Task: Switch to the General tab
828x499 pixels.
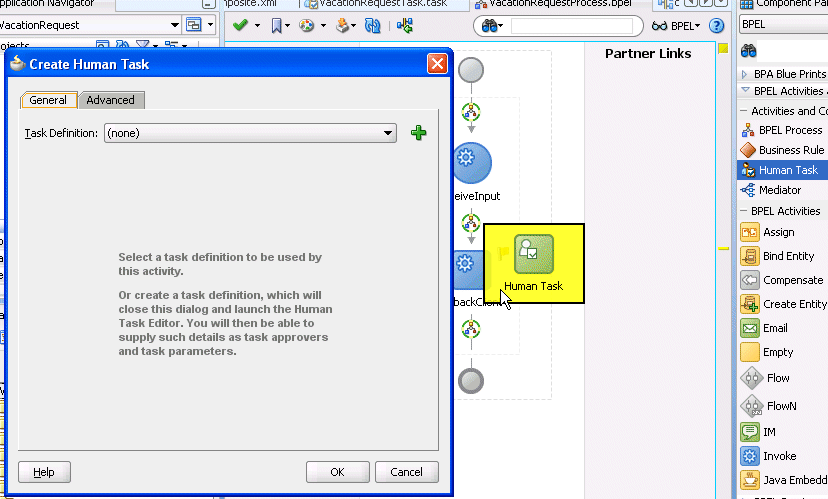Action: [48, 100]
